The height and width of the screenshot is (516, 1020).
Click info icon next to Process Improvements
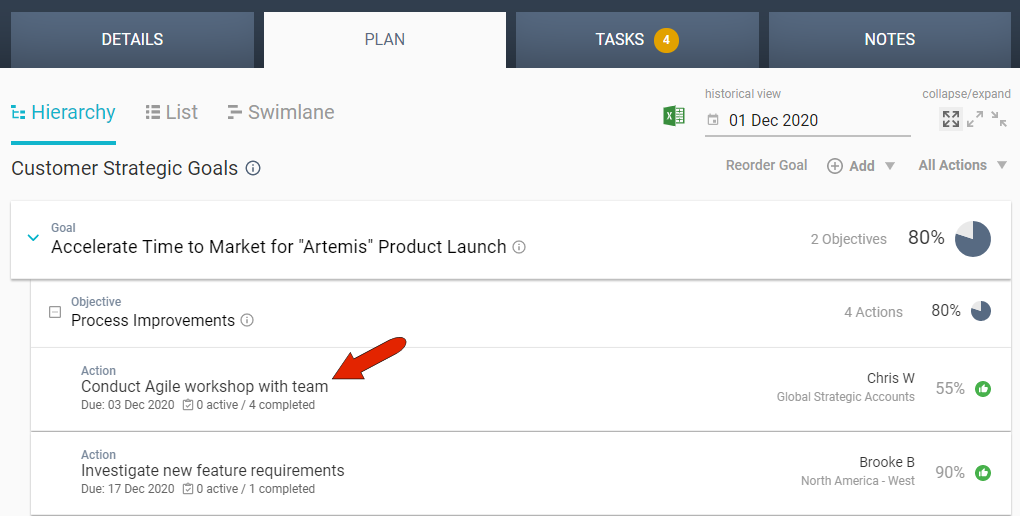[247, 321]
